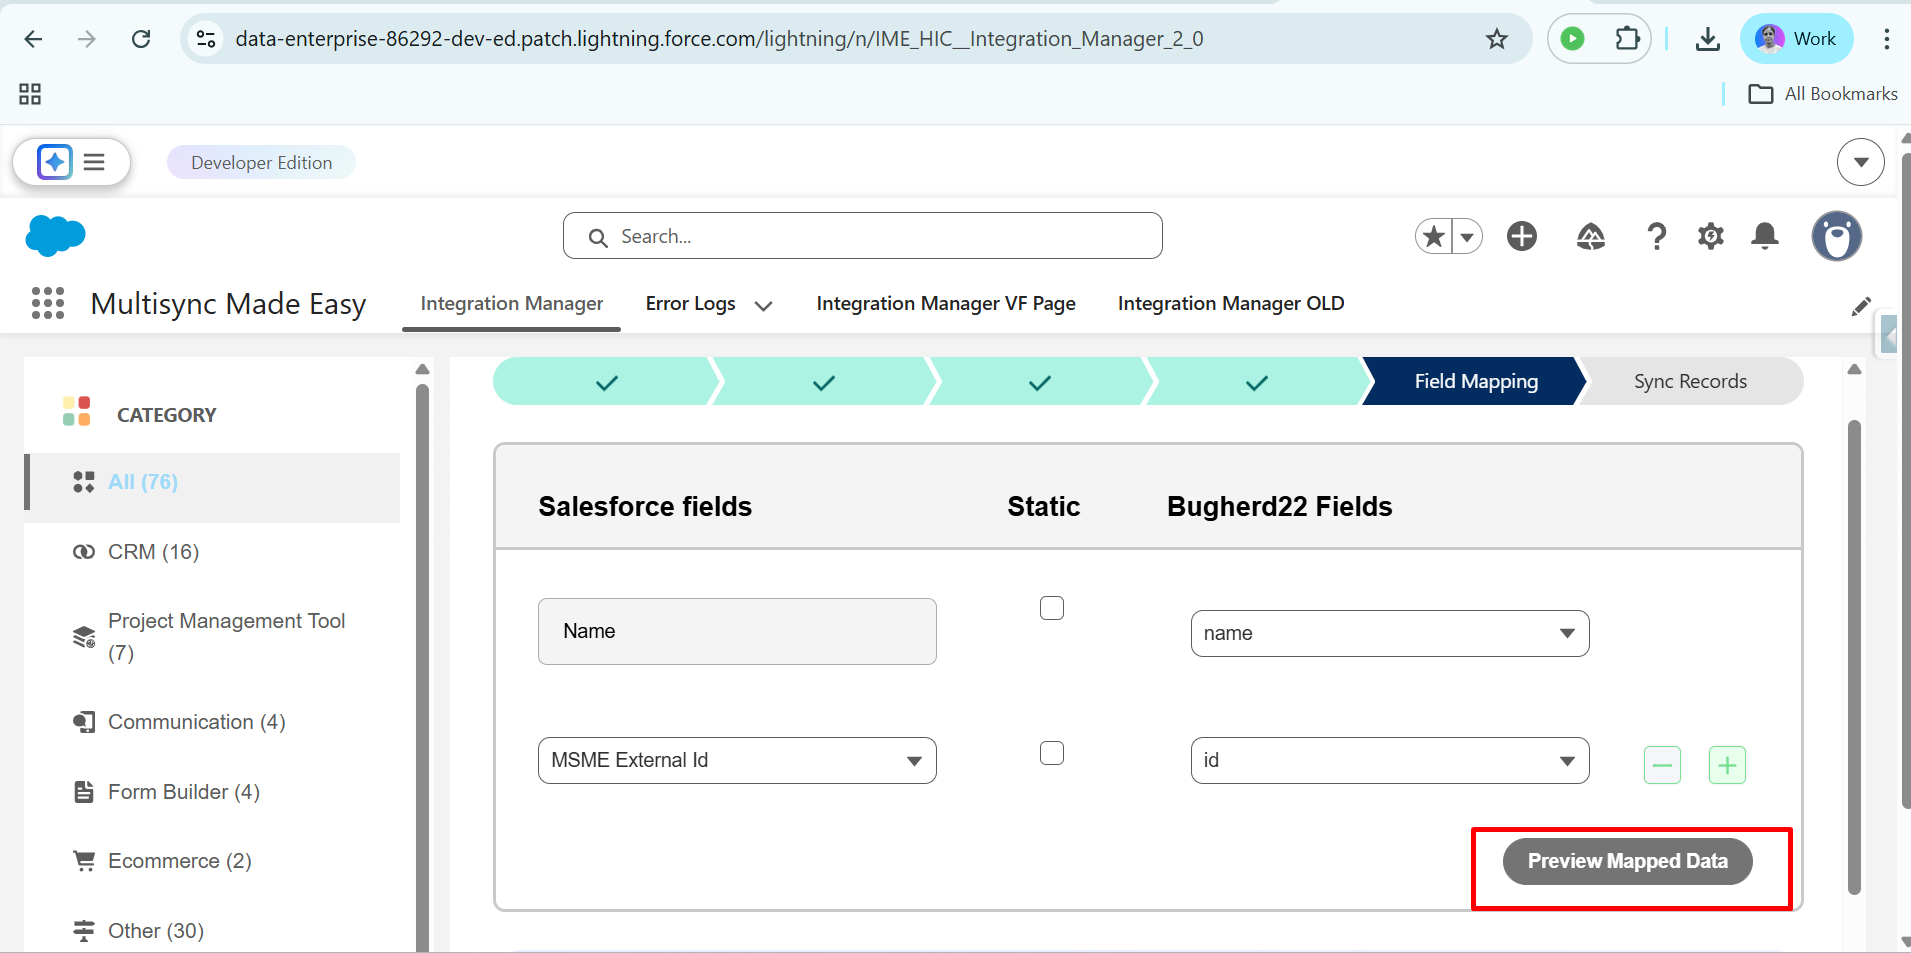Open the Setup gear menu
1911x953 pixels.
(x=1711, y=237)
